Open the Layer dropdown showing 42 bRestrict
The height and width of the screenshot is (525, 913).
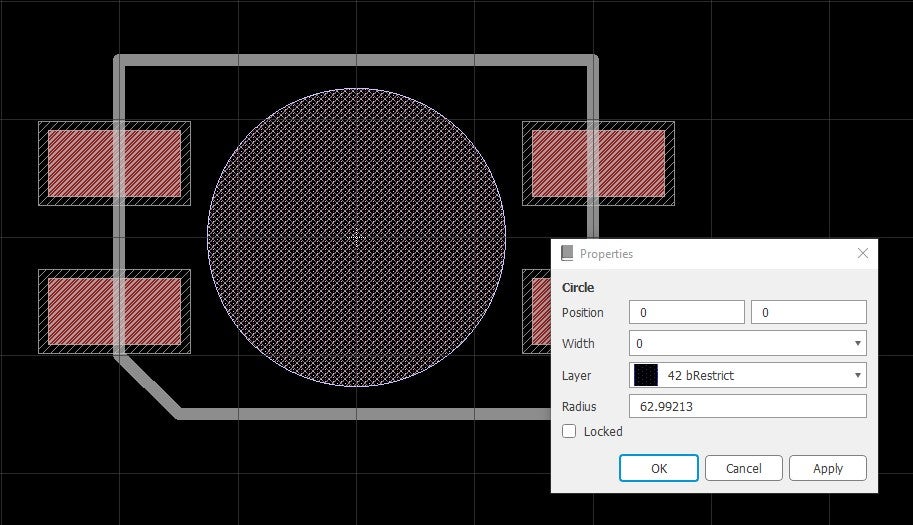click(x=857, y=376)
